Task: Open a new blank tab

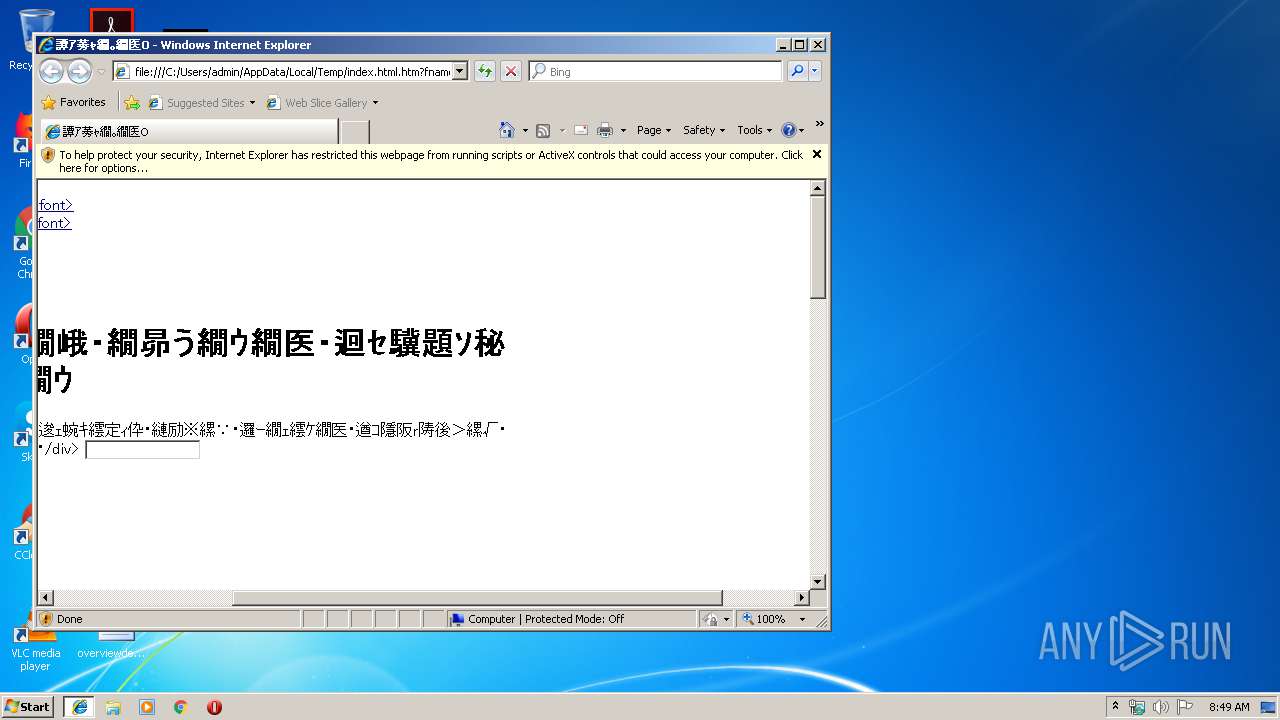Action: pos(355,132)
